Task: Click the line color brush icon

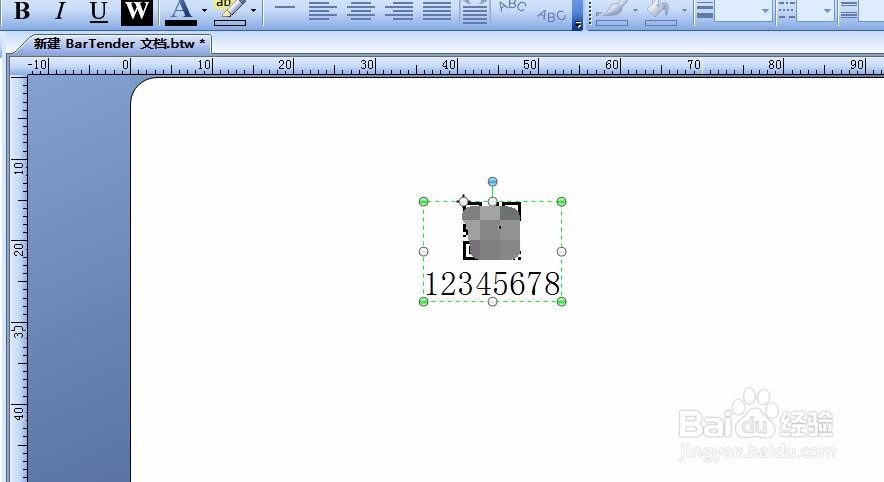Action: tap(612, 12)
